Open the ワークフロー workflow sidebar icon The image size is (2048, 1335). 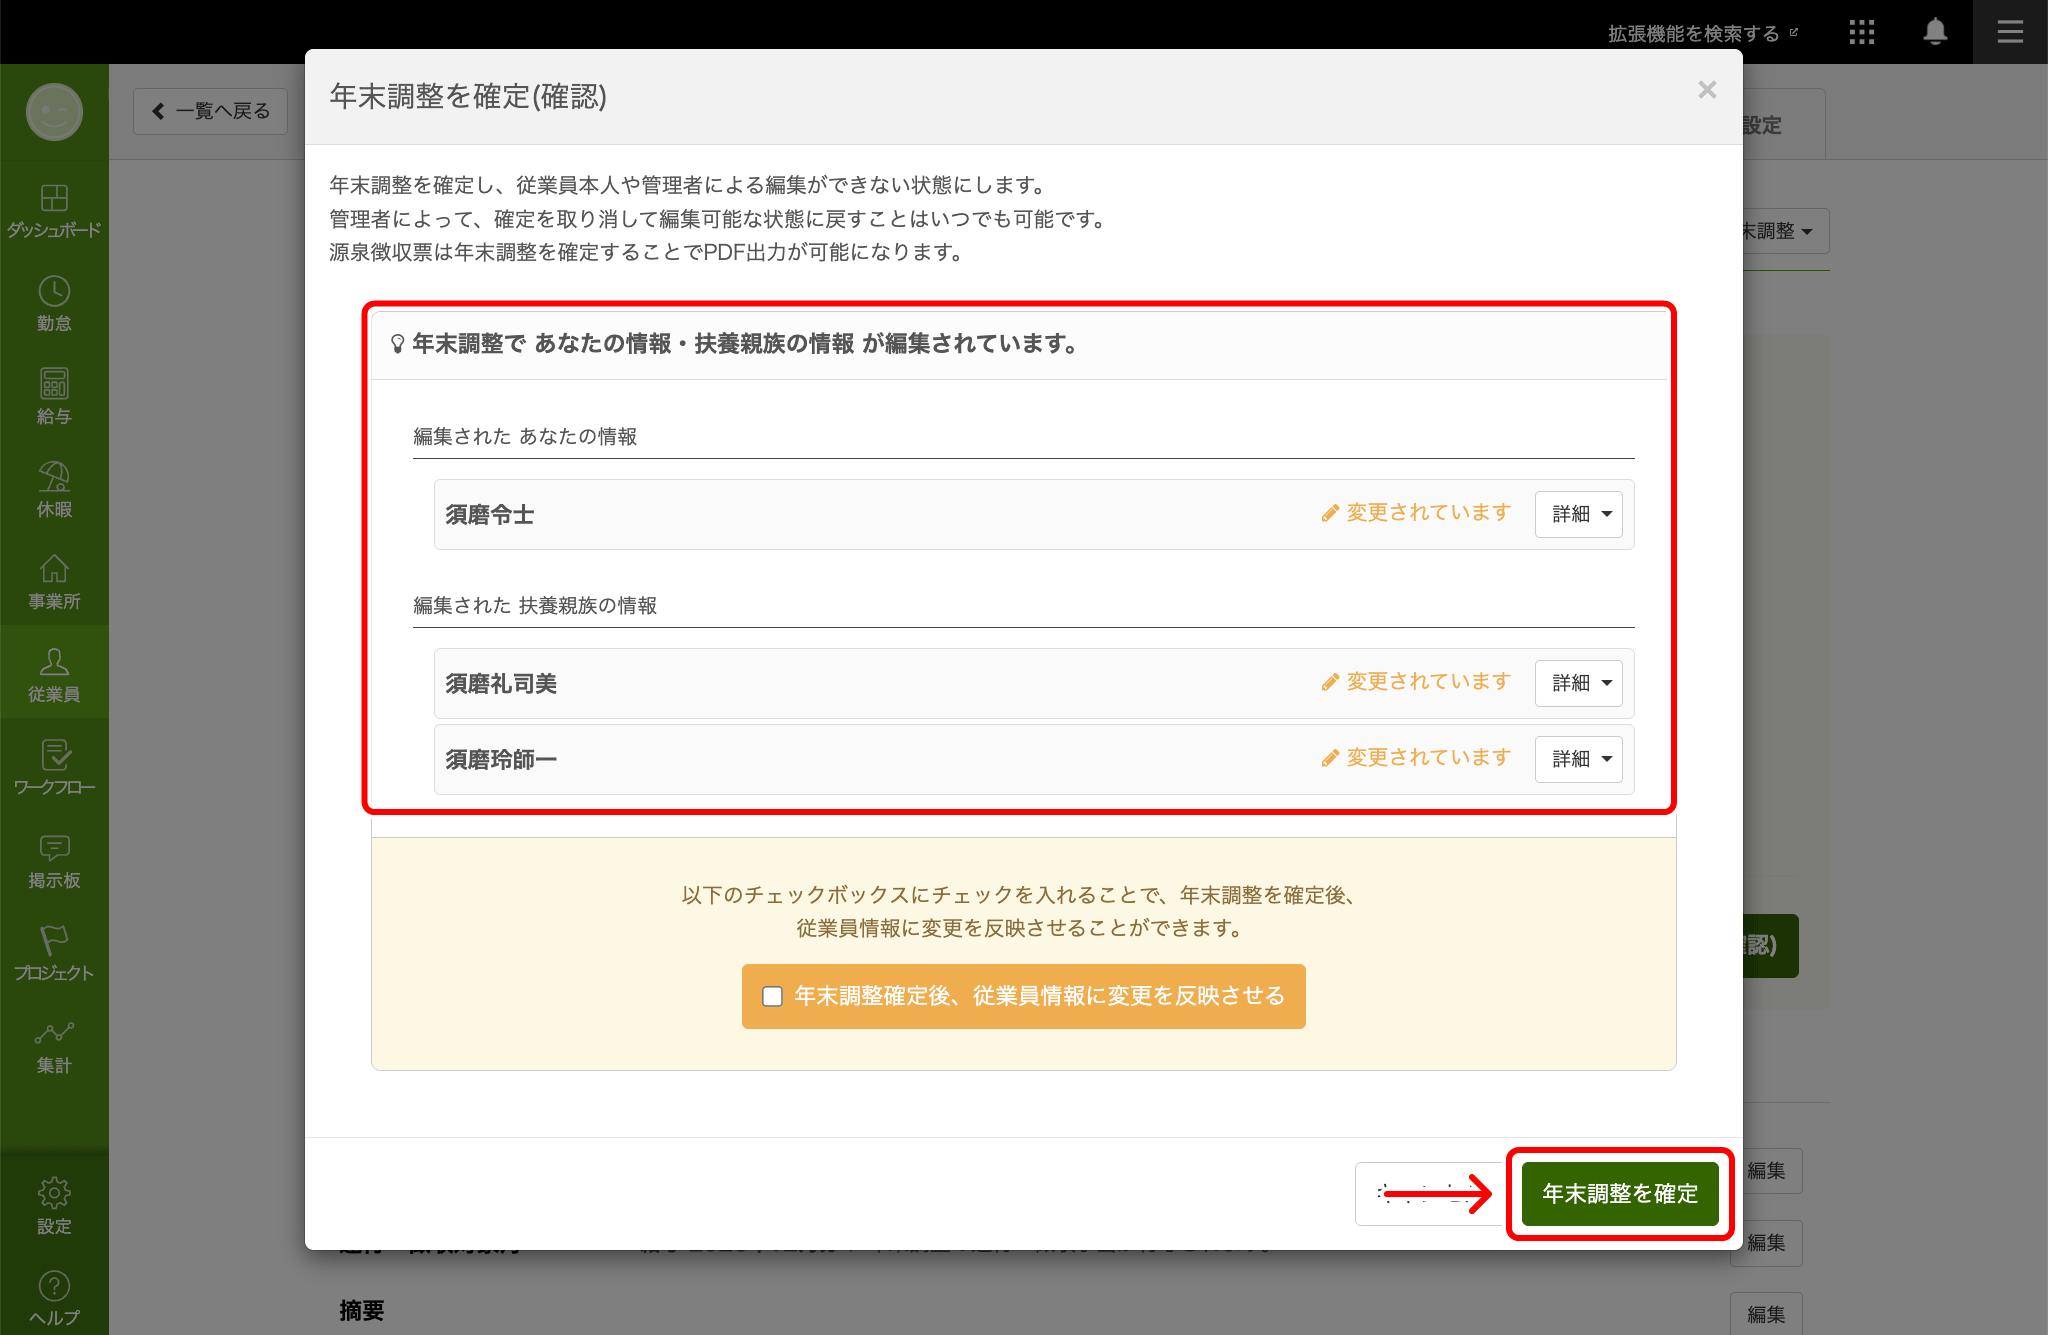54,768
